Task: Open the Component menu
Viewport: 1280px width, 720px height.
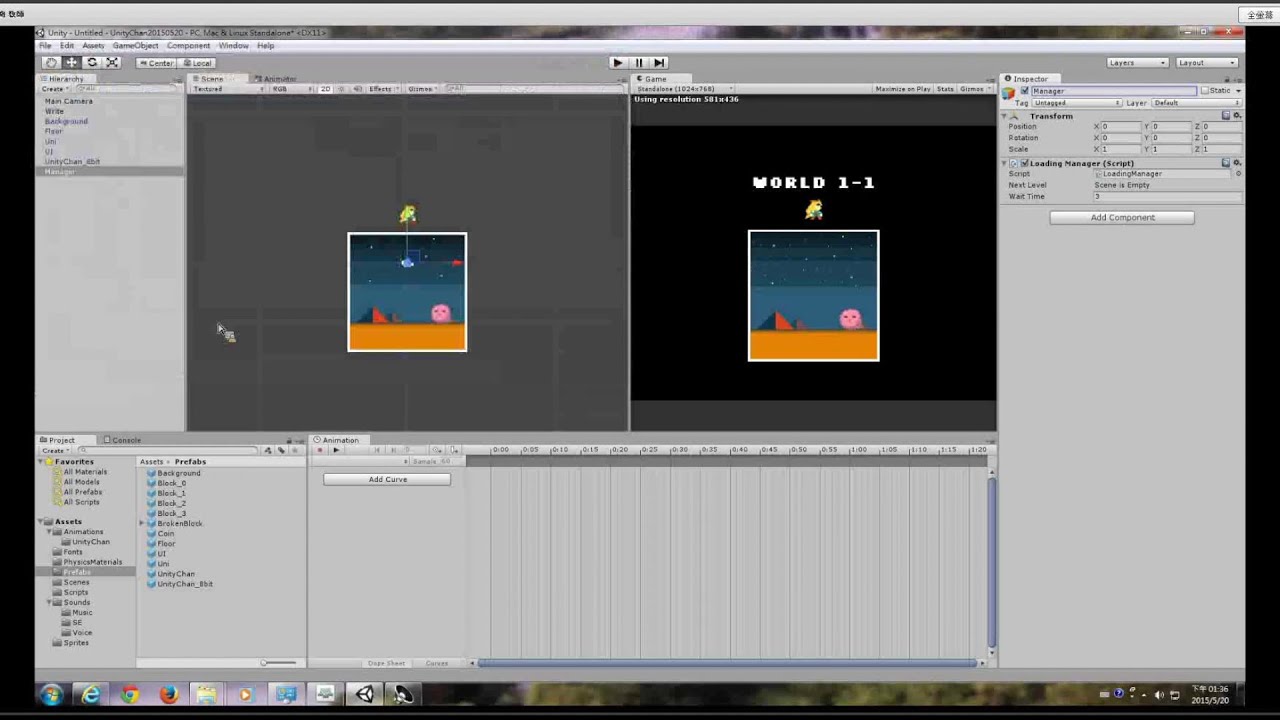Action: coord(188,46)
